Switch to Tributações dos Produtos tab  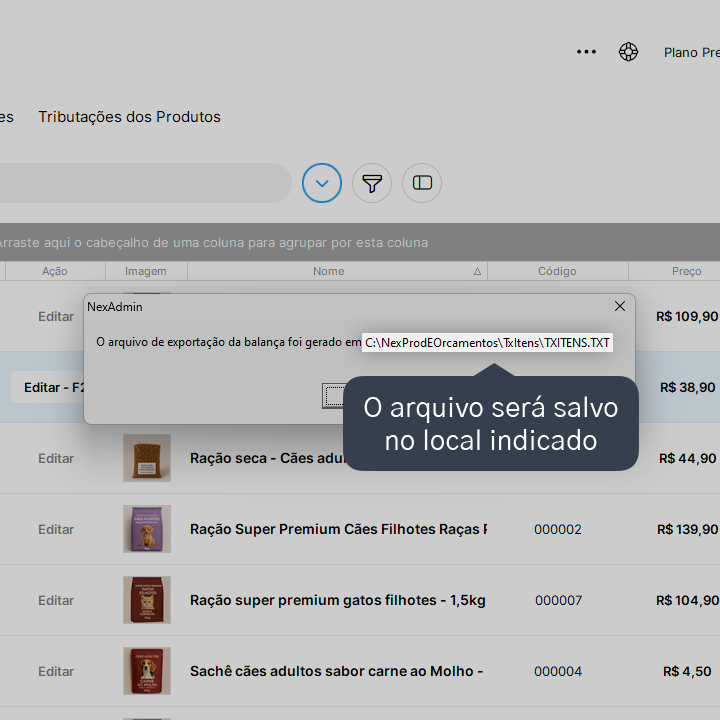[x=129, y=117]
